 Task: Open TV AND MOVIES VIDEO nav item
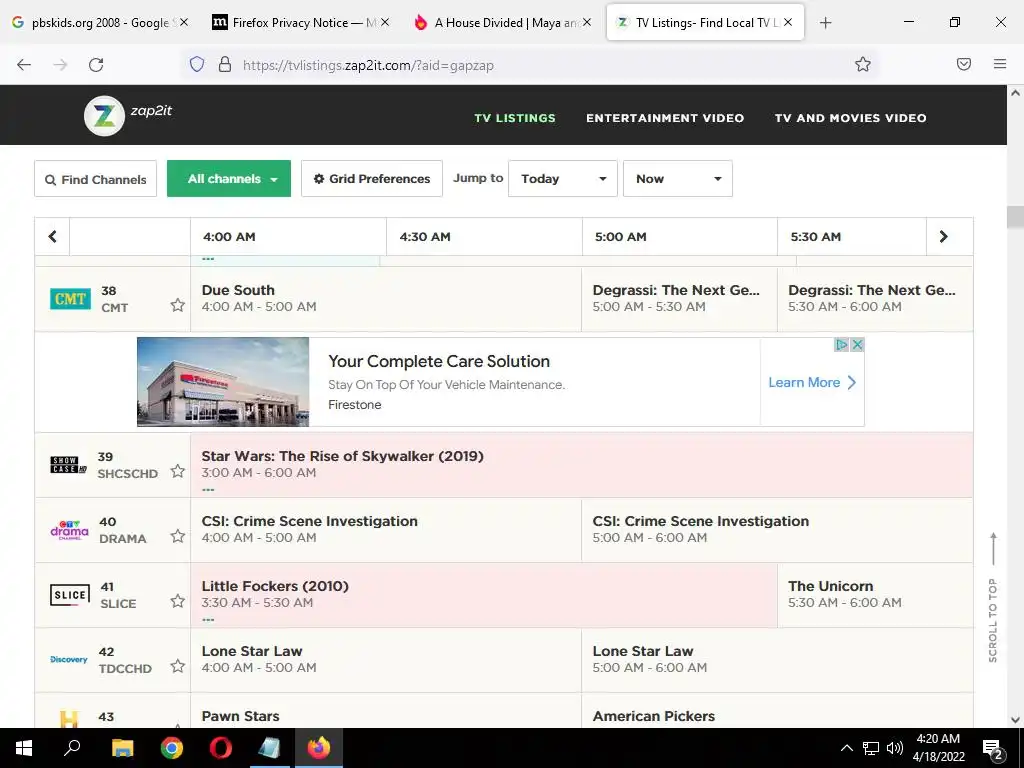(850, 118)
